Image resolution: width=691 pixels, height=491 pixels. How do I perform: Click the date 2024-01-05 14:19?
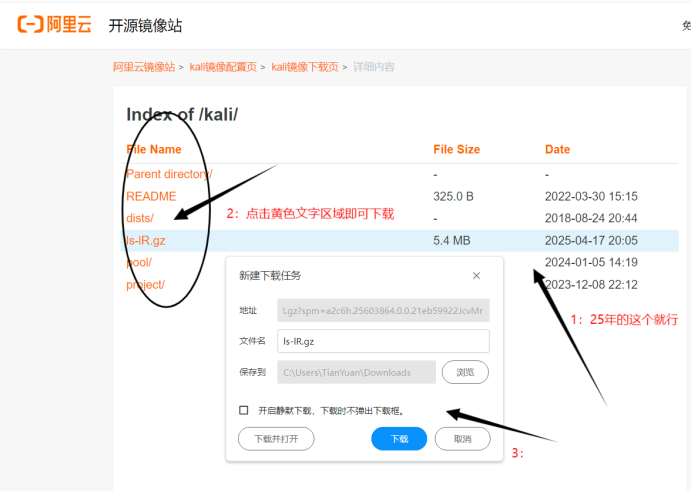pos(591,263)
